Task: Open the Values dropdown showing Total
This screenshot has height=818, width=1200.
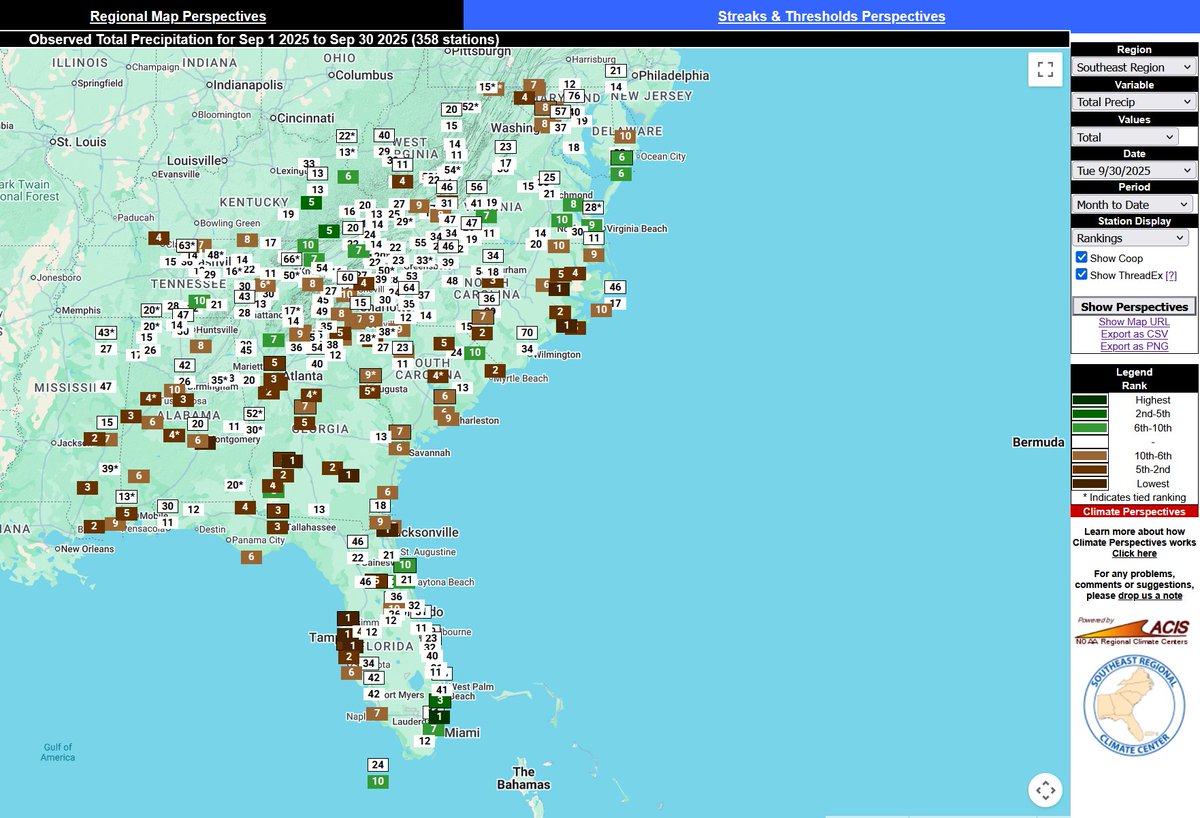Action: (1125, 137)
